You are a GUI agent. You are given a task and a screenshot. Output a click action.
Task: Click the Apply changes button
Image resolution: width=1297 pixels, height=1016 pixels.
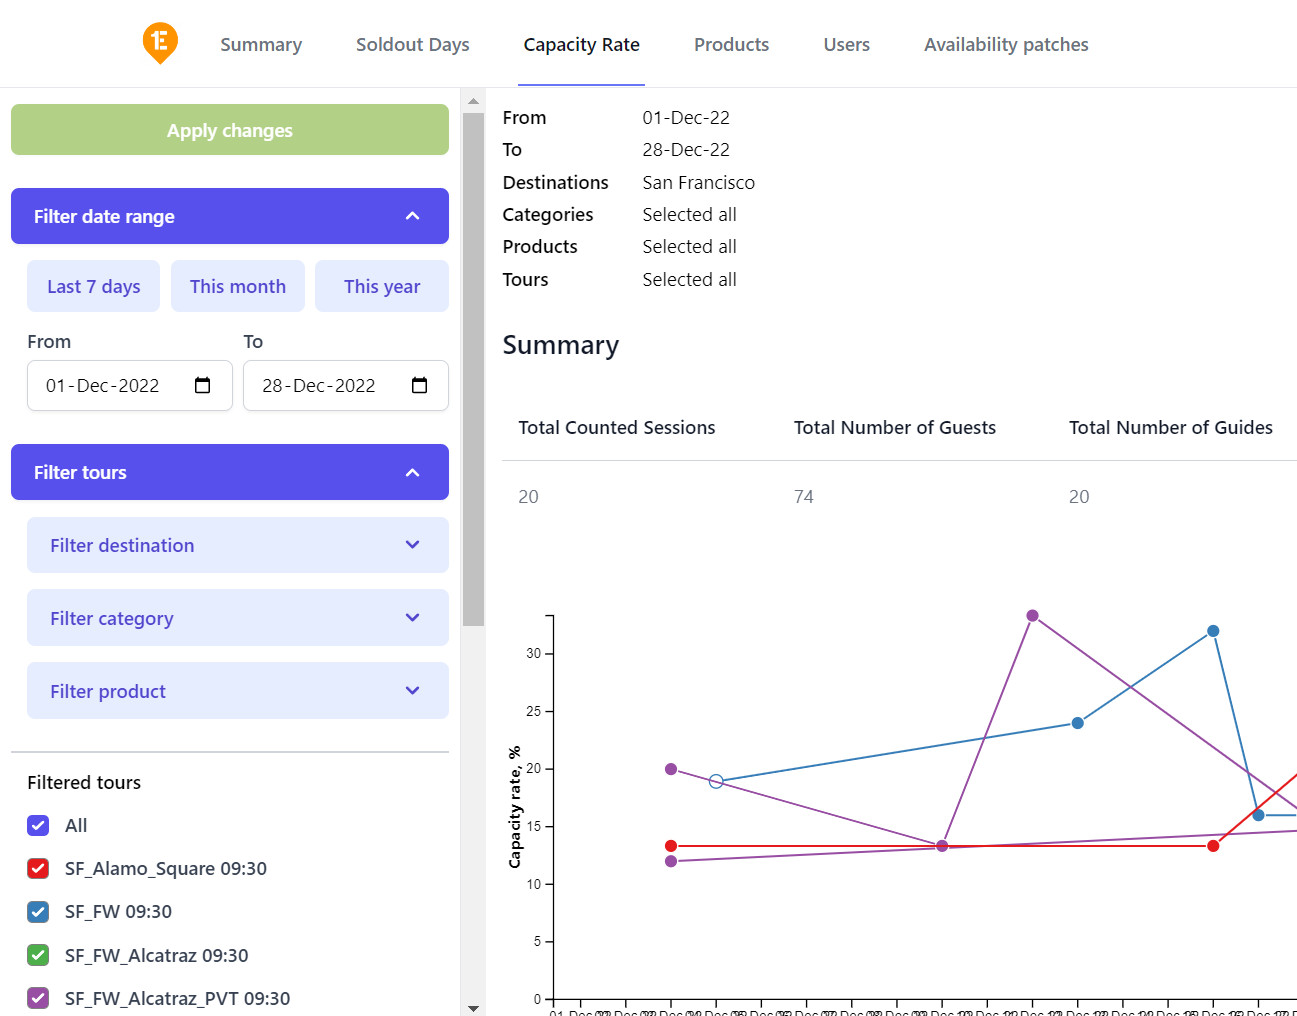(x=230, y=130)
